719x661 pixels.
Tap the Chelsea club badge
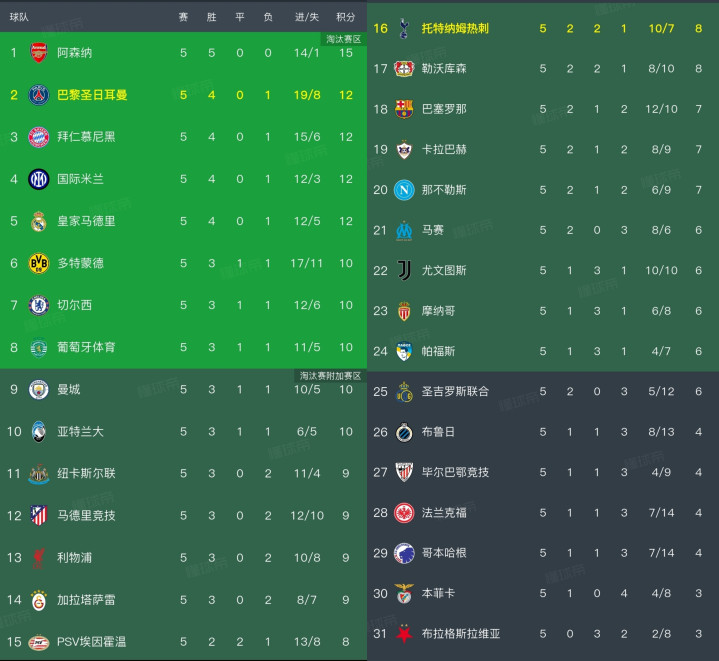[x=38, y=305]
